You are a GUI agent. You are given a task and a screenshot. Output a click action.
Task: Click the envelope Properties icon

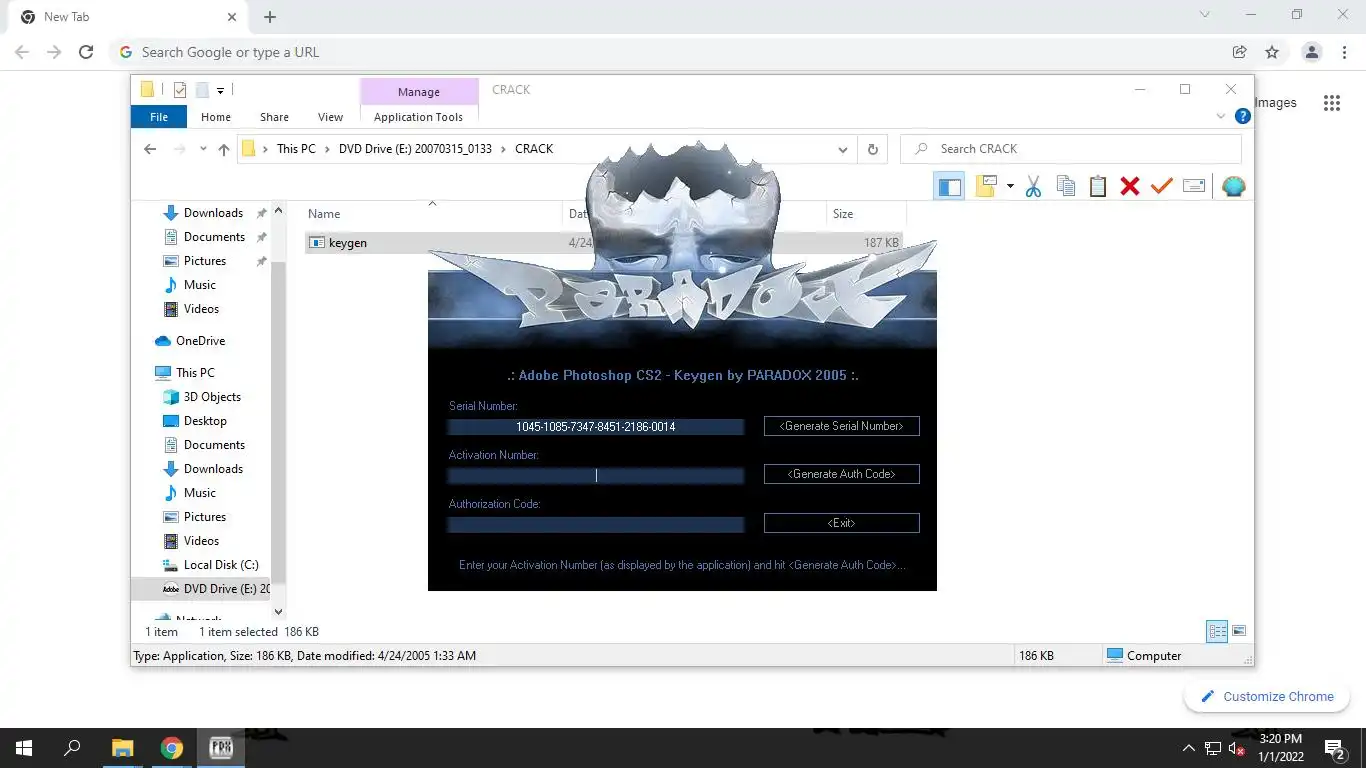click(1194, 186)
